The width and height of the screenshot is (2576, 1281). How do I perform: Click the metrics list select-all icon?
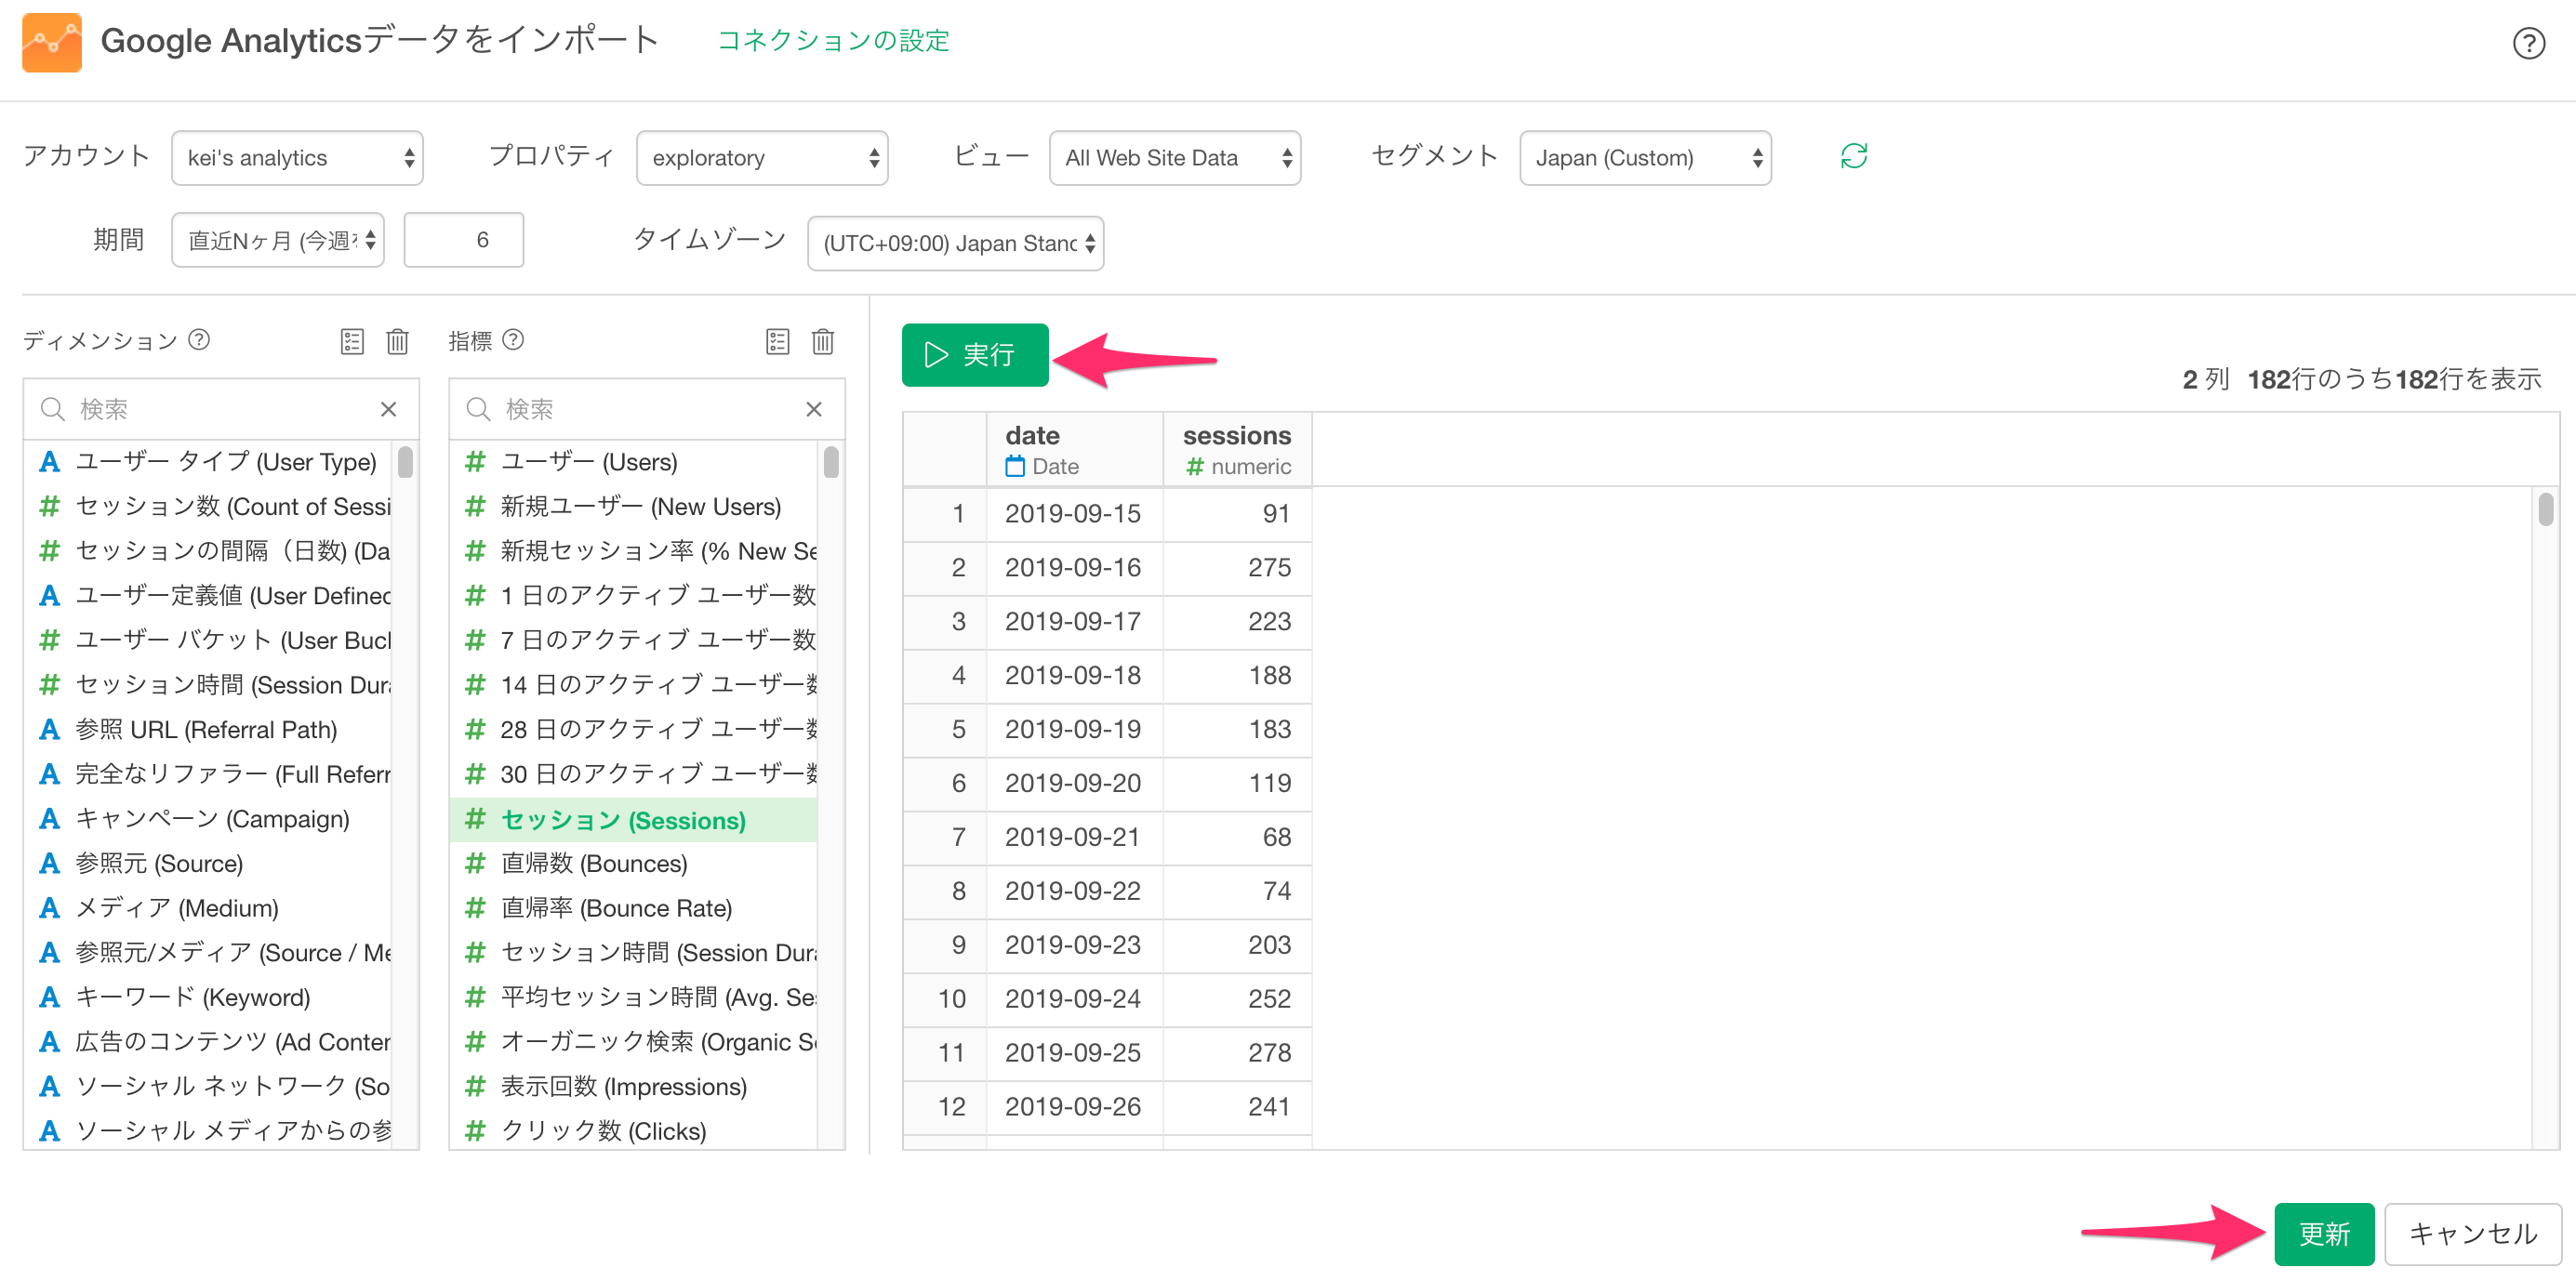[x=778, y=342]
